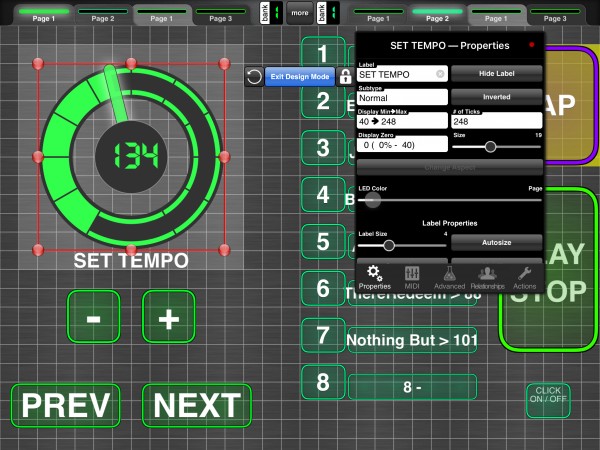Click the right bank indicator
This screenshot has width=600, height=450.
click(x=328, y=13)
